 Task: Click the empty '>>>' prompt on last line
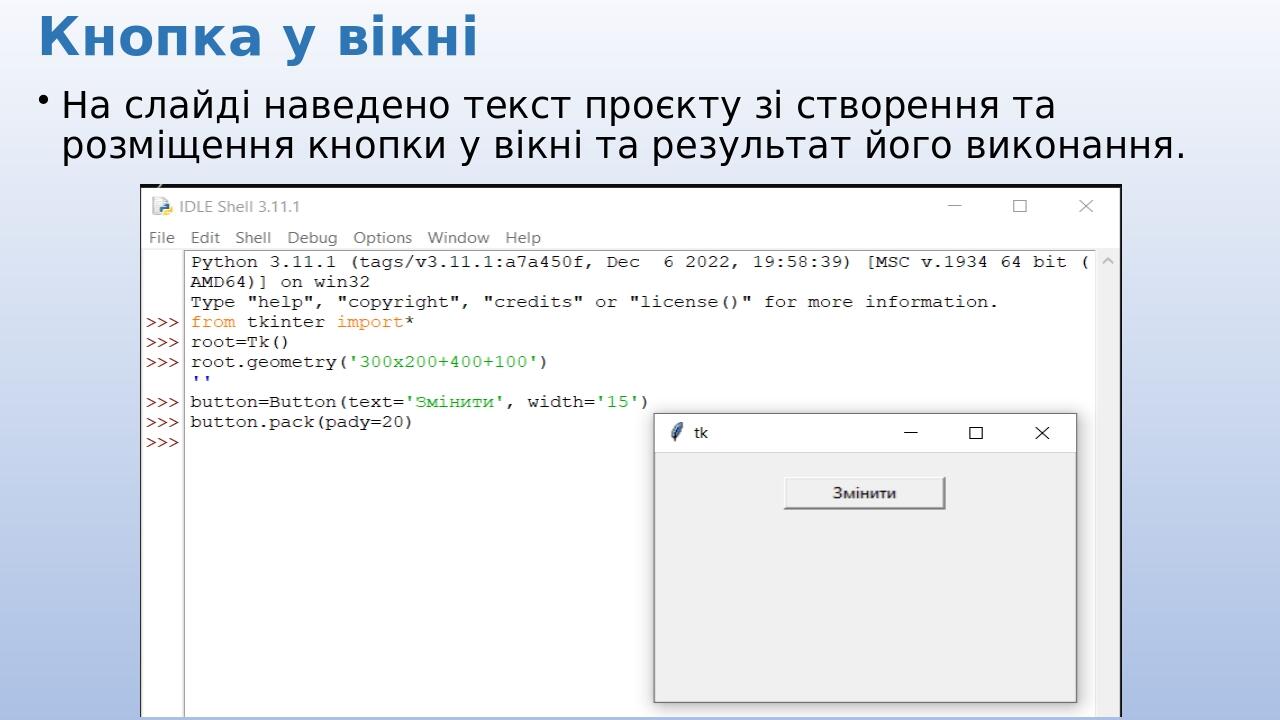162,442
